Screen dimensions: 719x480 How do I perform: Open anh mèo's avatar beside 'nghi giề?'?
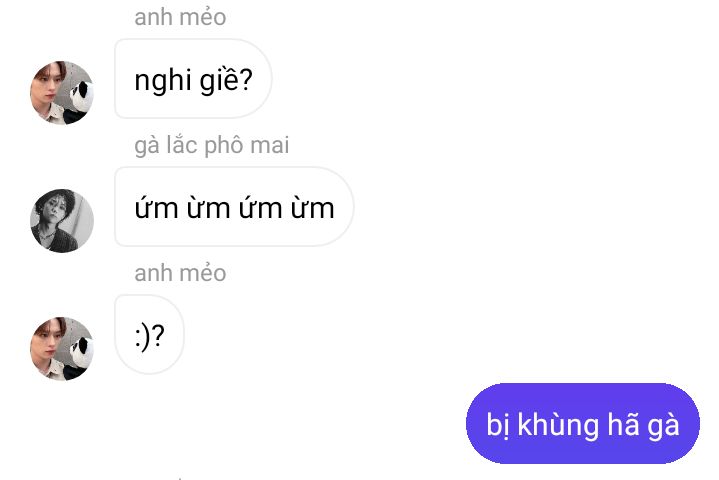[x=62, y=93]
